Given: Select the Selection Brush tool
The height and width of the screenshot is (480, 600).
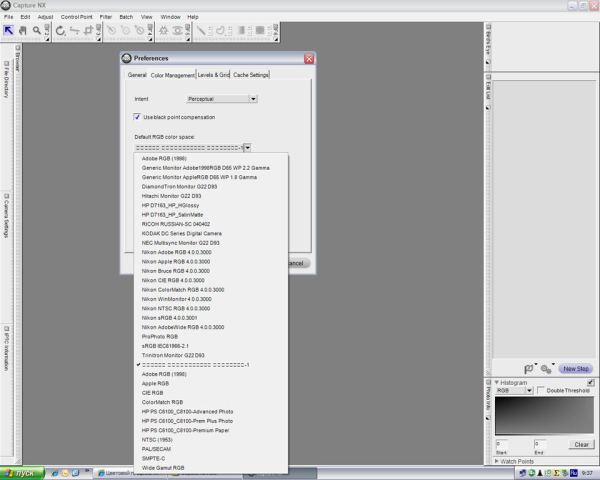Looking at the screenshot, I should click(x=201, y=31).
